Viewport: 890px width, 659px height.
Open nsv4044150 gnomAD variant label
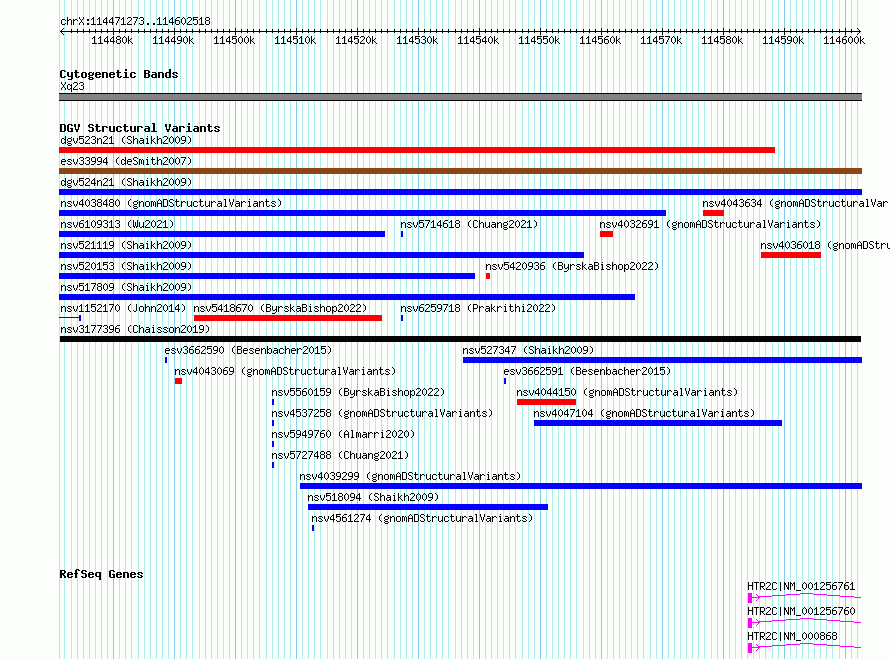(x=627, y=392)
